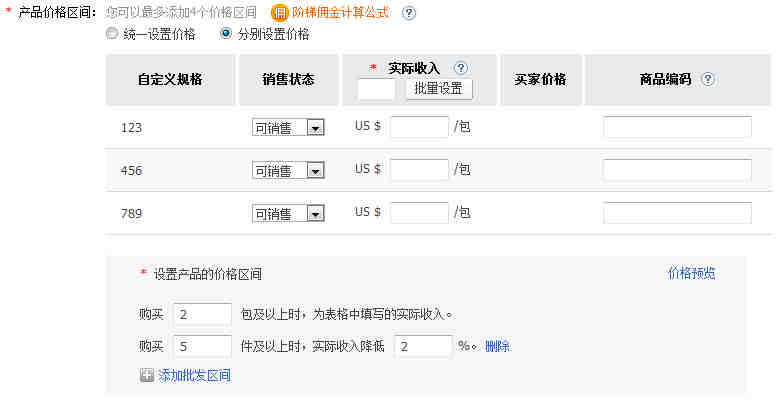Open the 价格预览 link
This screenshot has width=779, height=400.
(691, 273)
